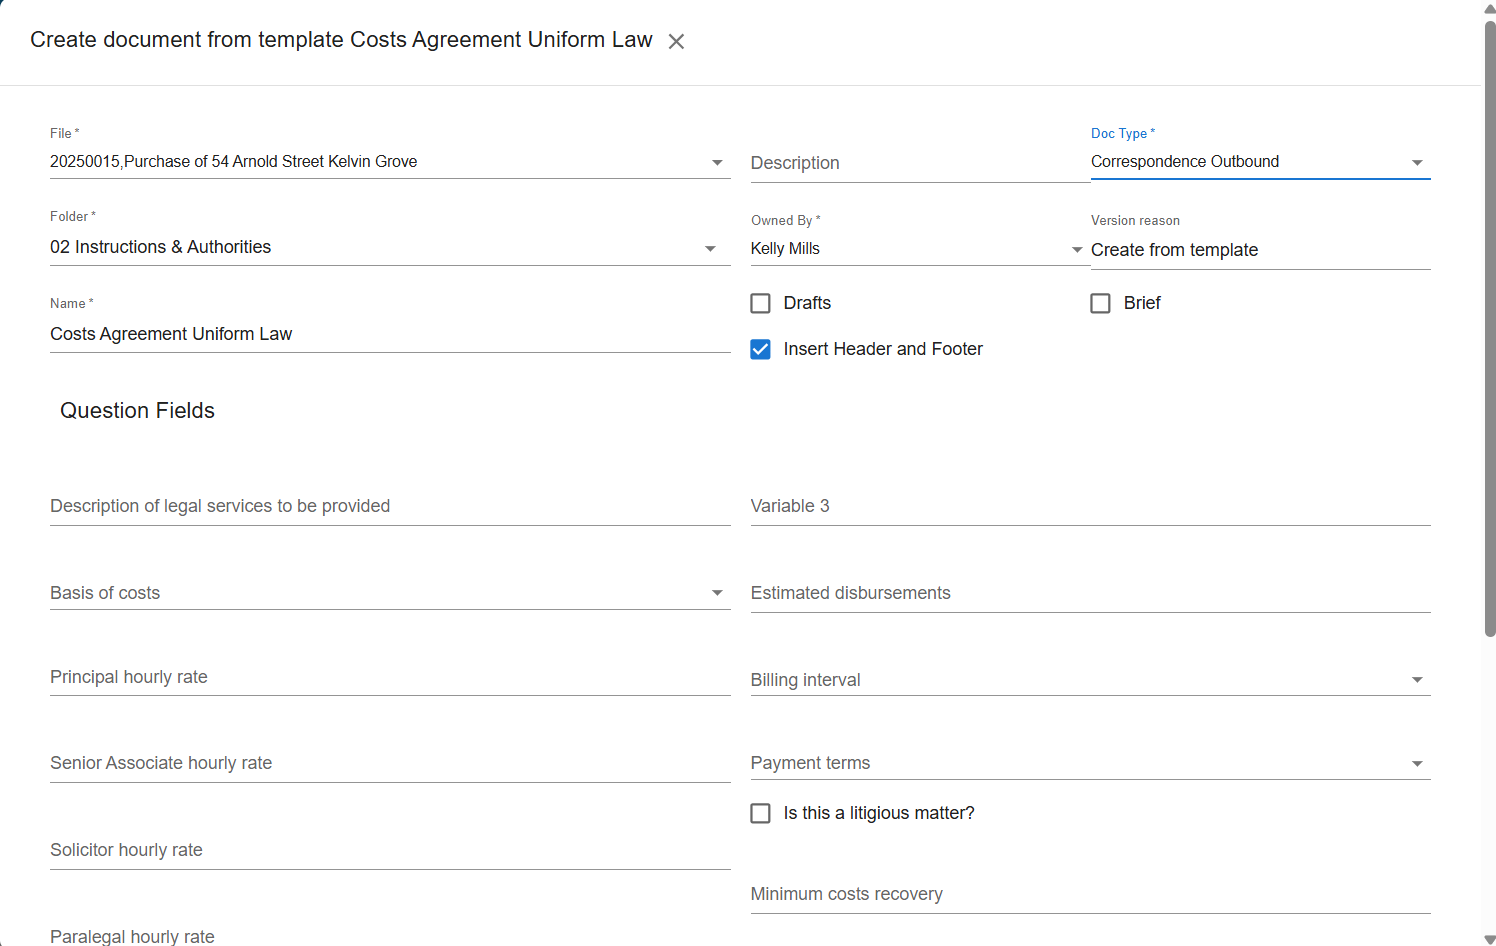
Task: Expand the Basis of costs dropdown
Action: click(x=717, y=592)
